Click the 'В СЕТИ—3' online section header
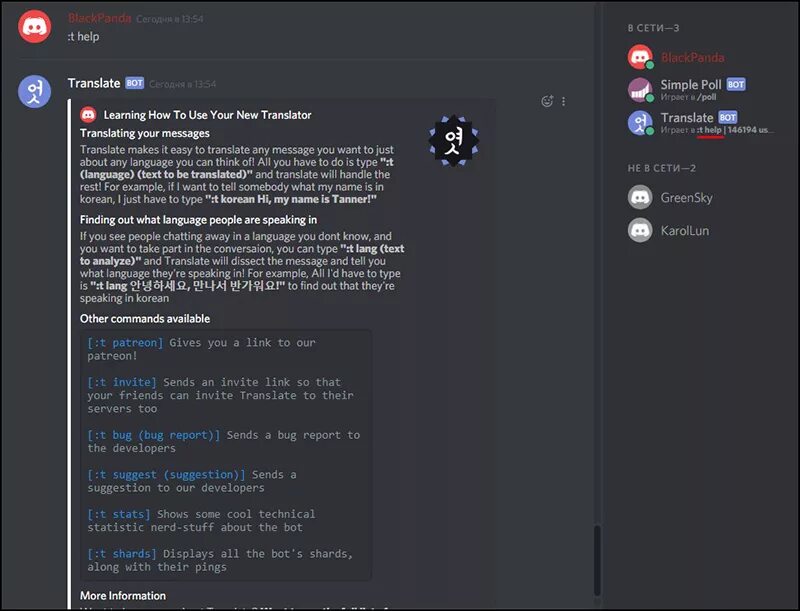This screenshot has width=800, height=611. (x=653, y=28)
